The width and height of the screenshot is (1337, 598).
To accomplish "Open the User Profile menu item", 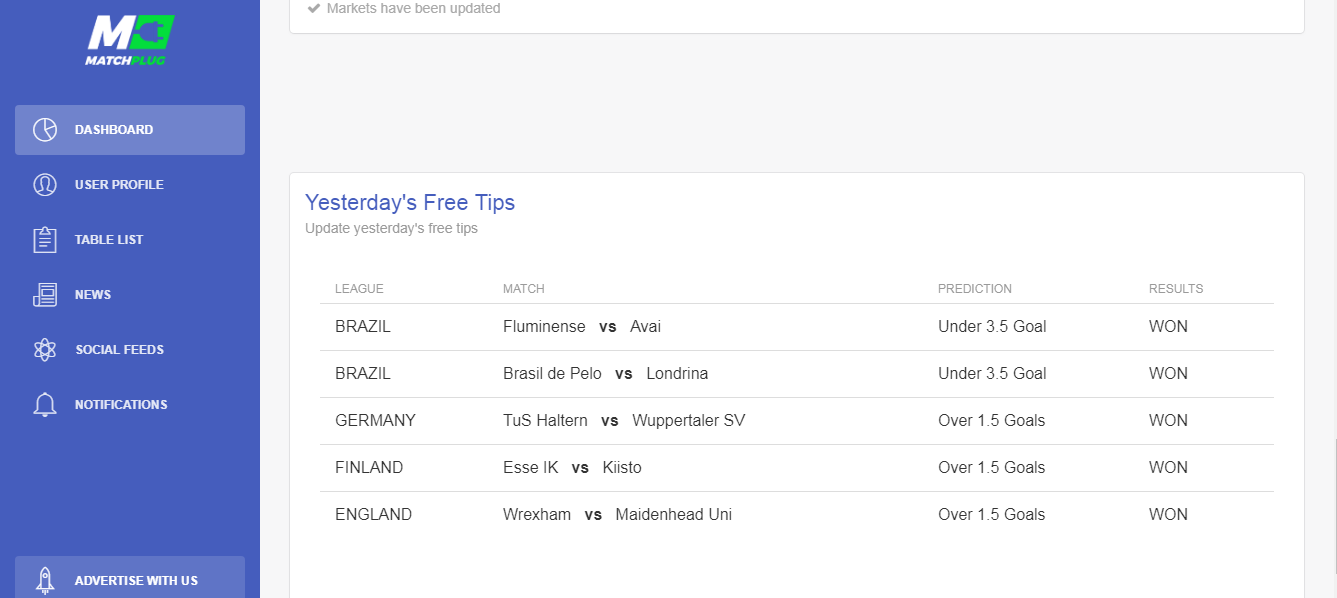I will tap(130, 185).
